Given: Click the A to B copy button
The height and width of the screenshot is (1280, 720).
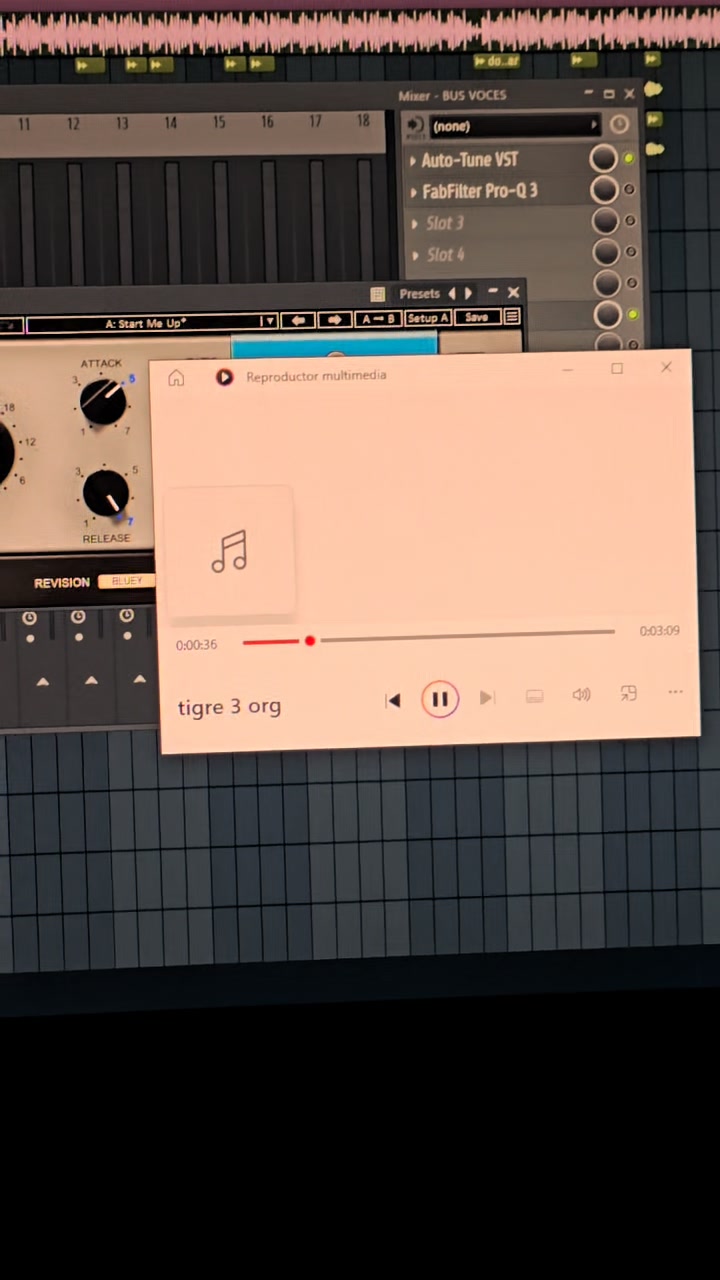Looking at the screenshot, I should click(378, 319).
